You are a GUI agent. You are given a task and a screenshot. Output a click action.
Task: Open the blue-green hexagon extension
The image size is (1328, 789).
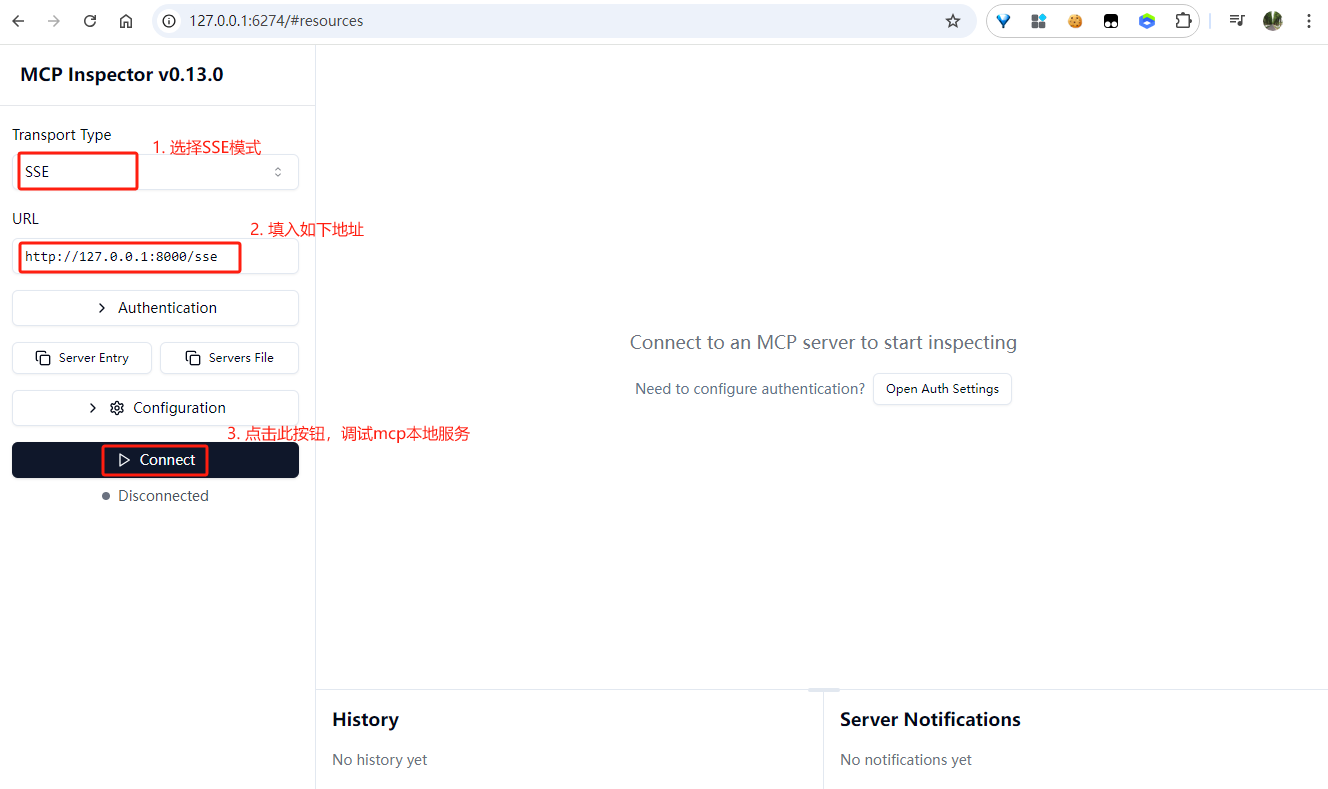[1147, 21]
